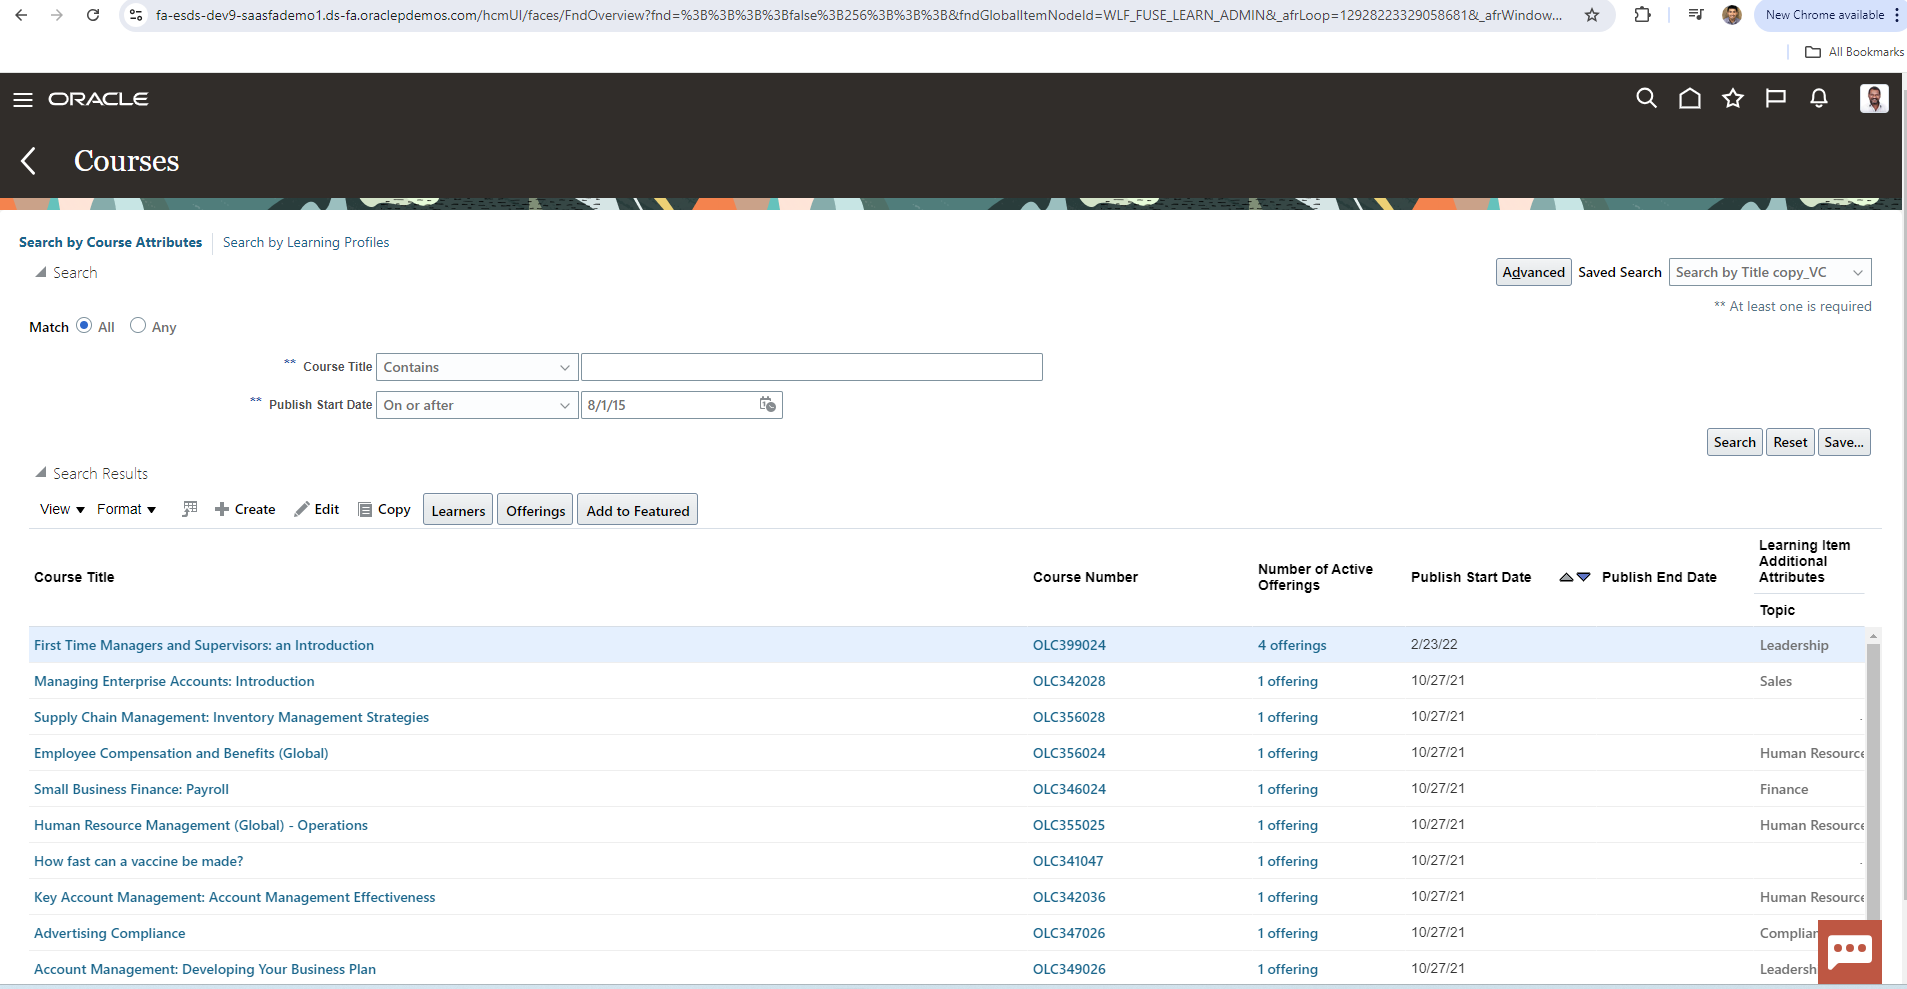Open the calendar picker for Publish Start Date
The width and height of the screenshot is (1907, 989).
pyautogui.click(x=767, y=404)
